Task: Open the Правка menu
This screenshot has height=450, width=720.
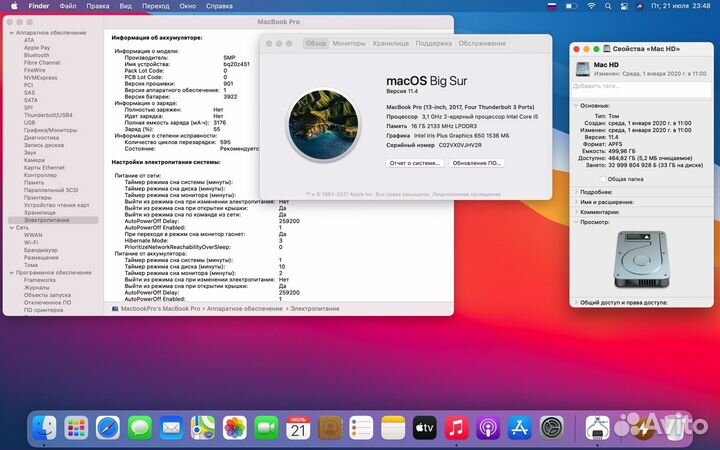Action: pos(98,6)
